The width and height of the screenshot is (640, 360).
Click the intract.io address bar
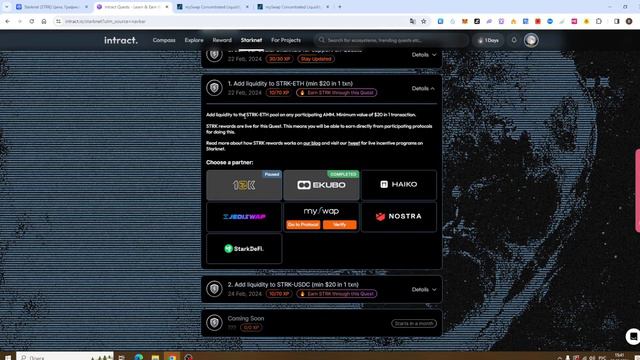tap(233, 21)
